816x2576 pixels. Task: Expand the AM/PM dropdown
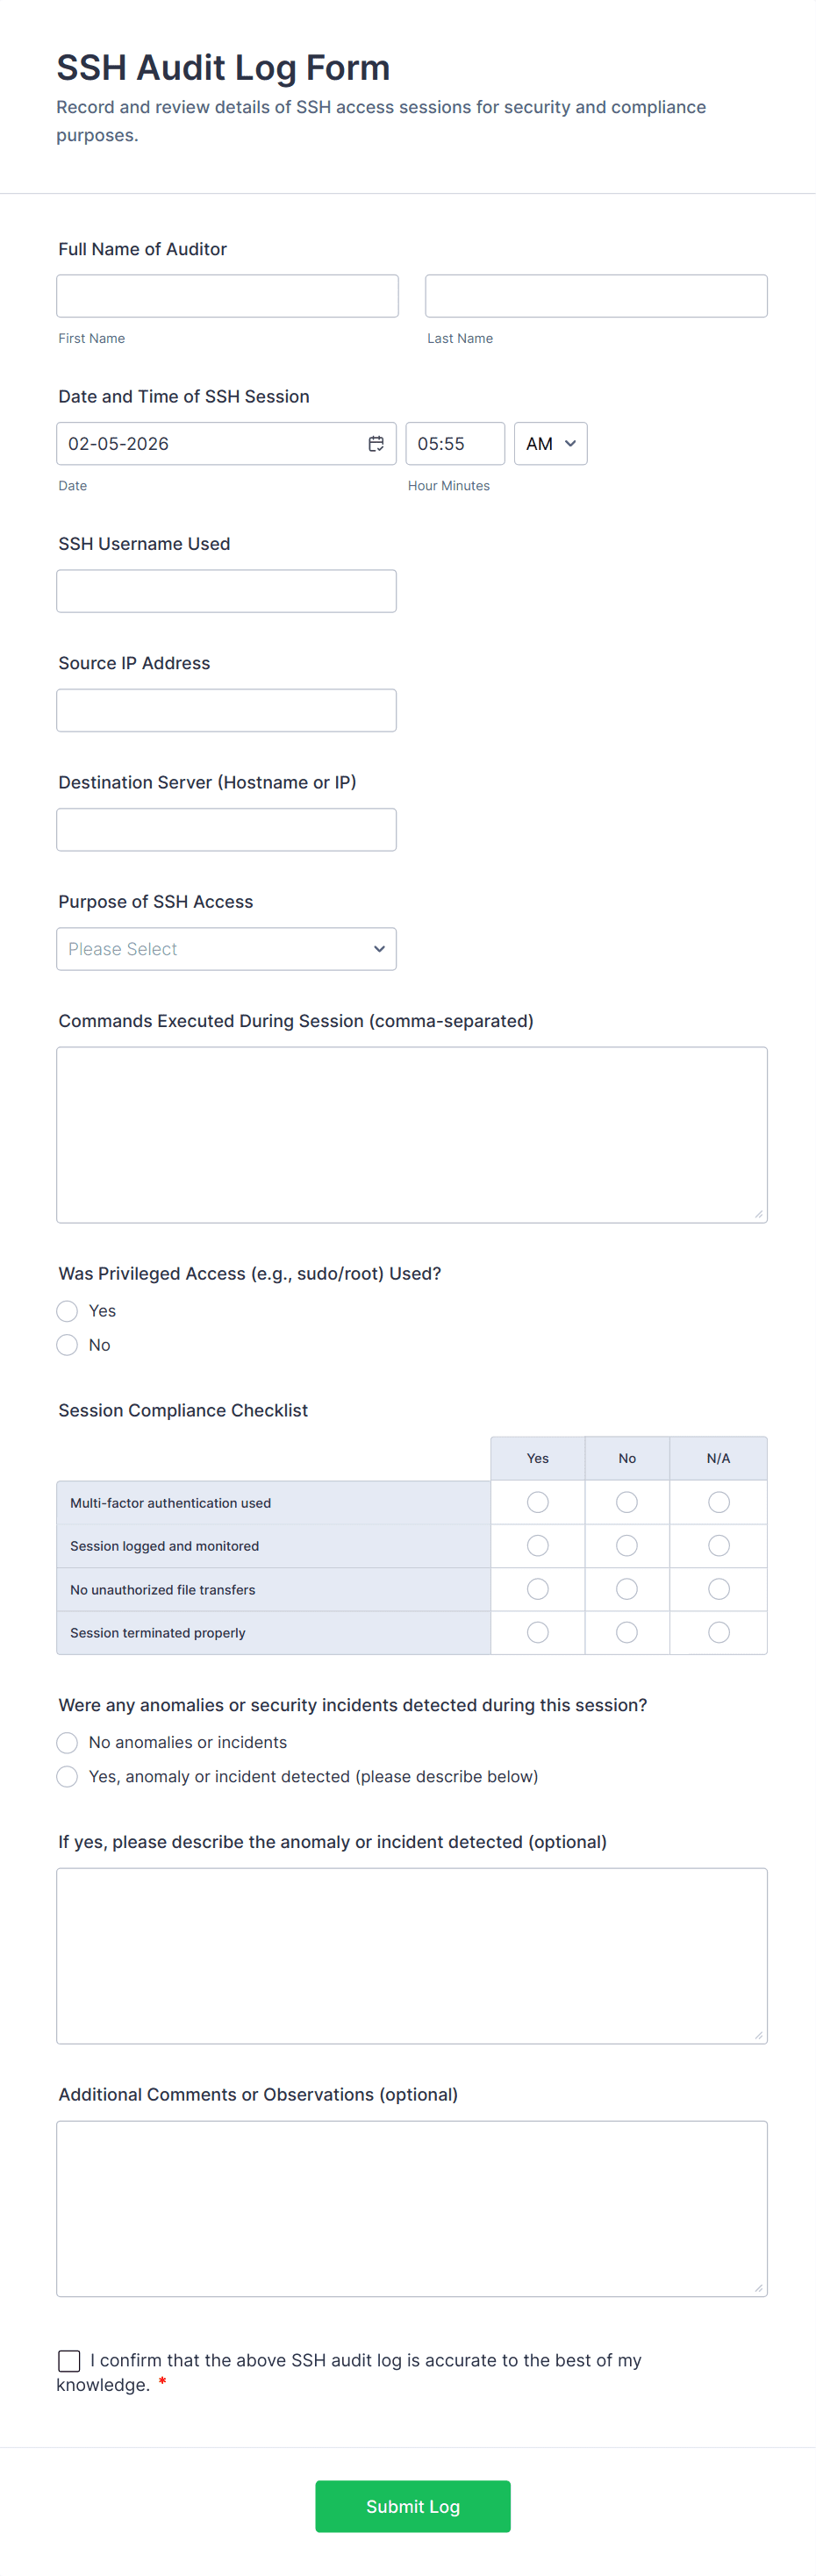tap(550, 444)
